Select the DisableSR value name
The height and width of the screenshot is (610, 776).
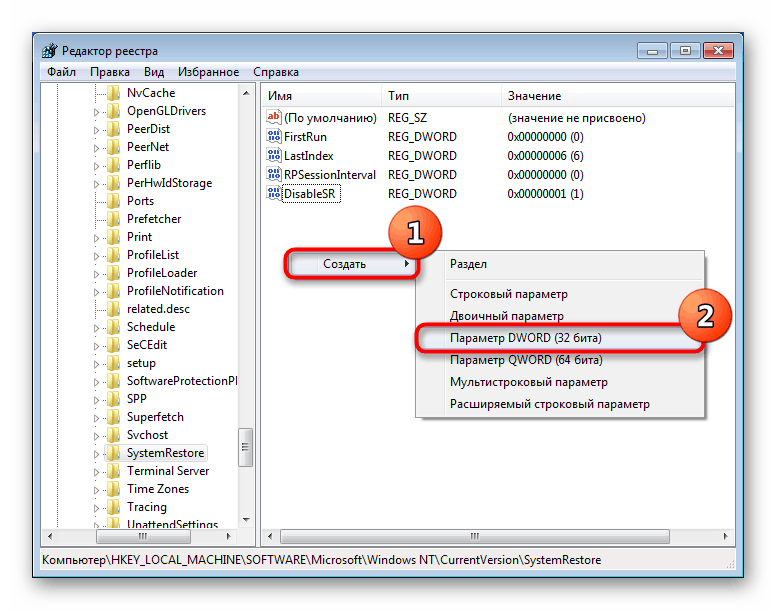click(x=309, y=193)
